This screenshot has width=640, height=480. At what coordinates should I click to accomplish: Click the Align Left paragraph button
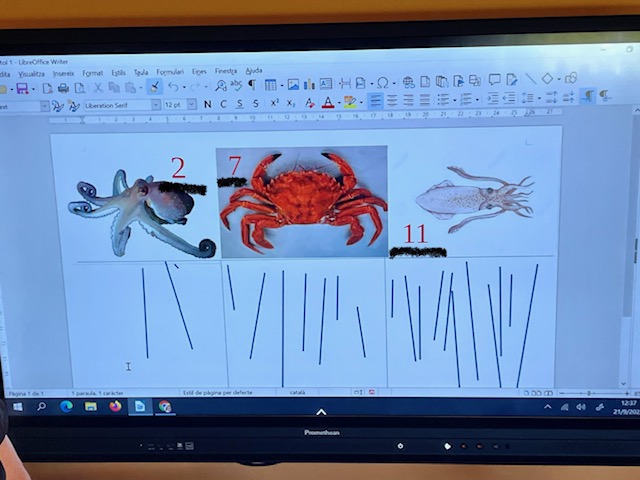pyautogui.click(x=375, y=101)
